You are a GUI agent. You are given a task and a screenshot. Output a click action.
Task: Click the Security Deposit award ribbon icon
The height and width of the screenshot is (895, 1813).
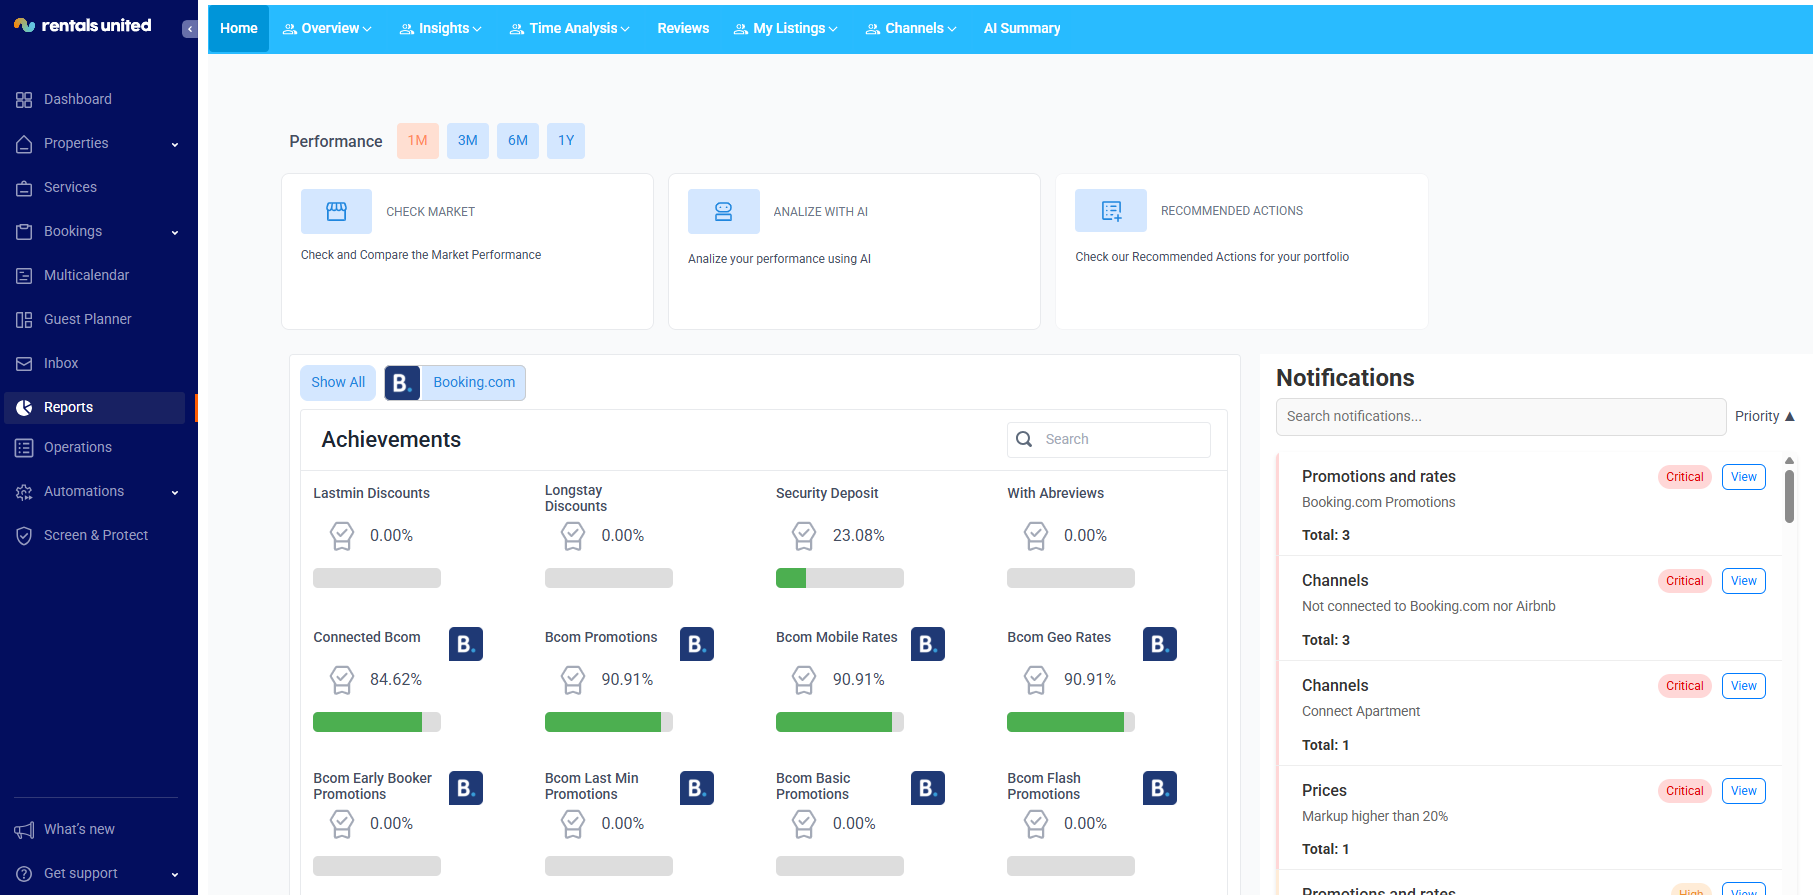[x=804, y=536]
